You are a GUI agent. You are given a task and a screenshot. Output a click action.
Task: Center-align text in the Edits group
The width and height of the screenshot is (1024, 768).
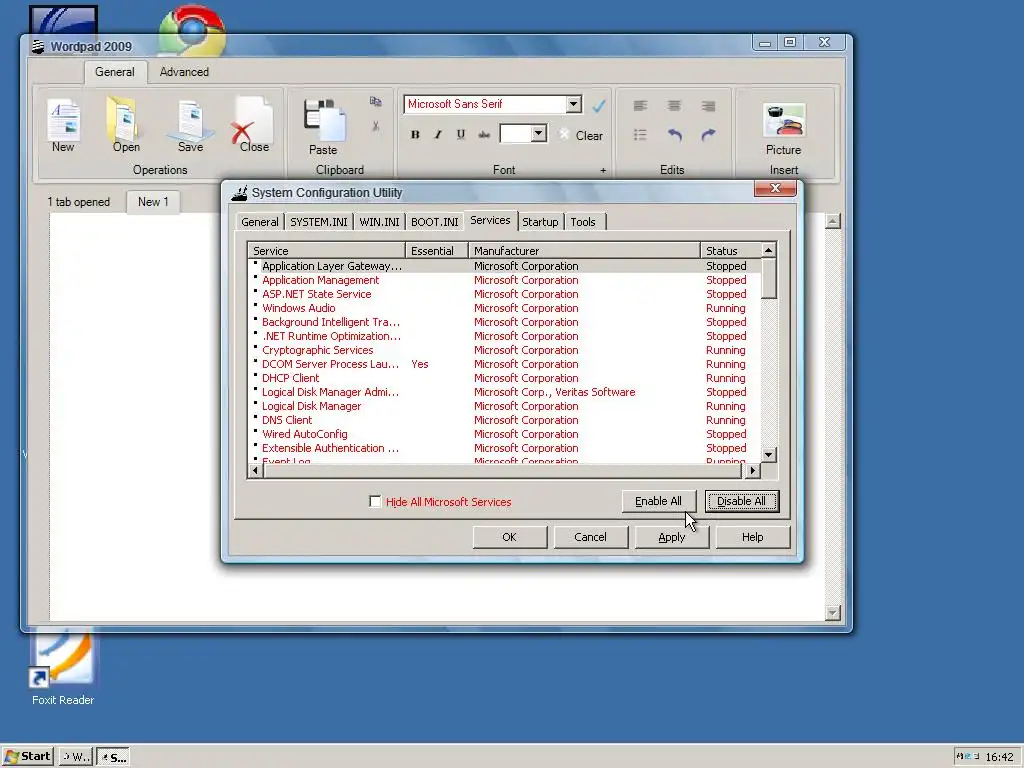click(674, 106)
